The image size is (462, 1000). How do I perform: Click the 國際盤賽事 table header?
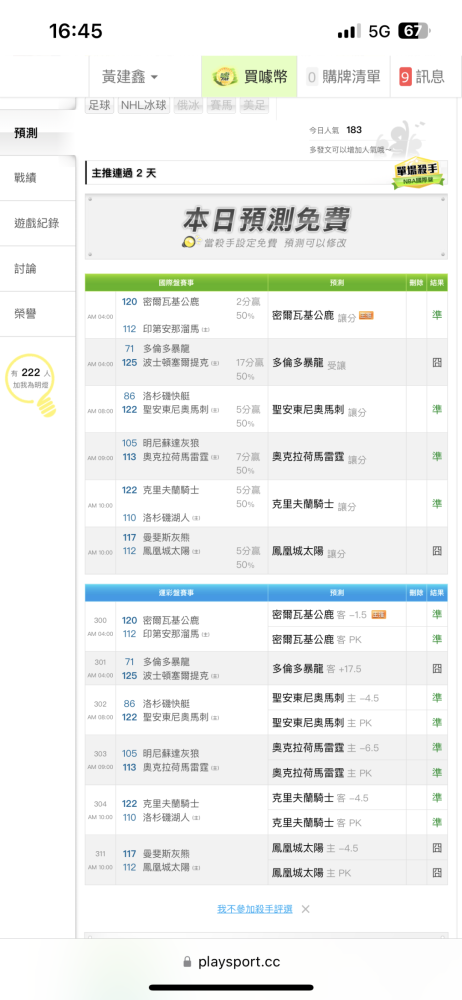176,282
